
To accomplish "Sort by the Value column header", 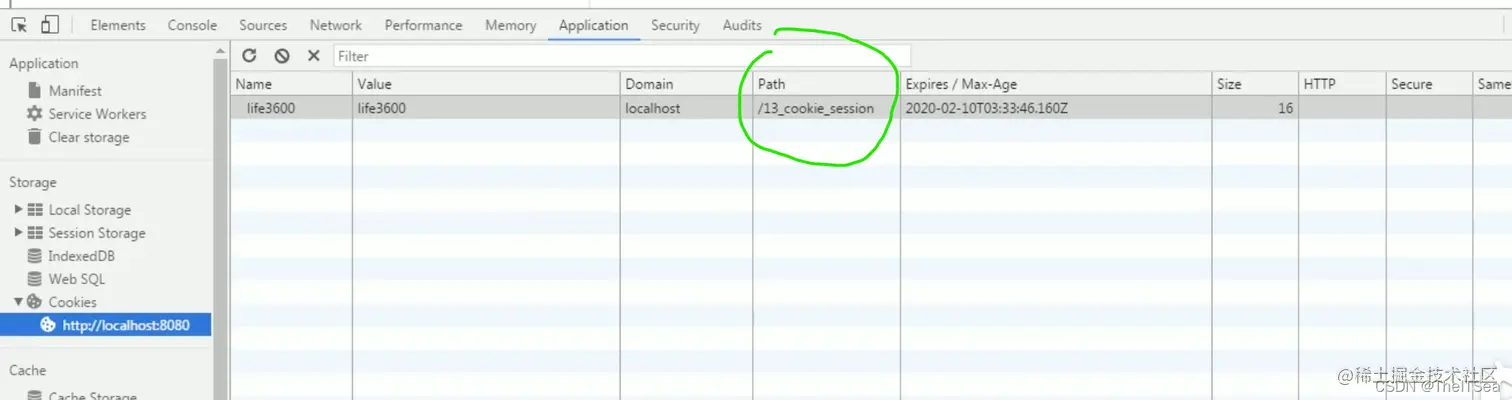I will tap(486, 84).
